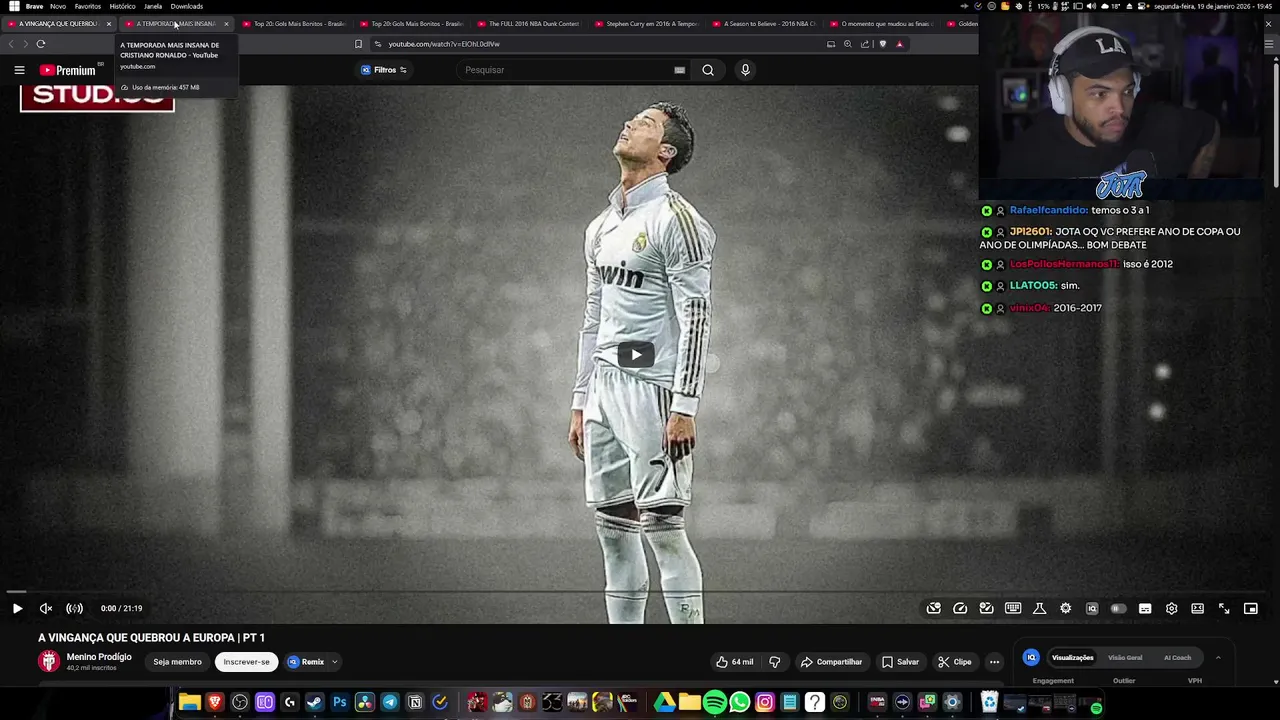Screen dimensions: 1280x720
Task: Select the Visualizações tab in IQ panel
Action: (x=1072, y=658)
